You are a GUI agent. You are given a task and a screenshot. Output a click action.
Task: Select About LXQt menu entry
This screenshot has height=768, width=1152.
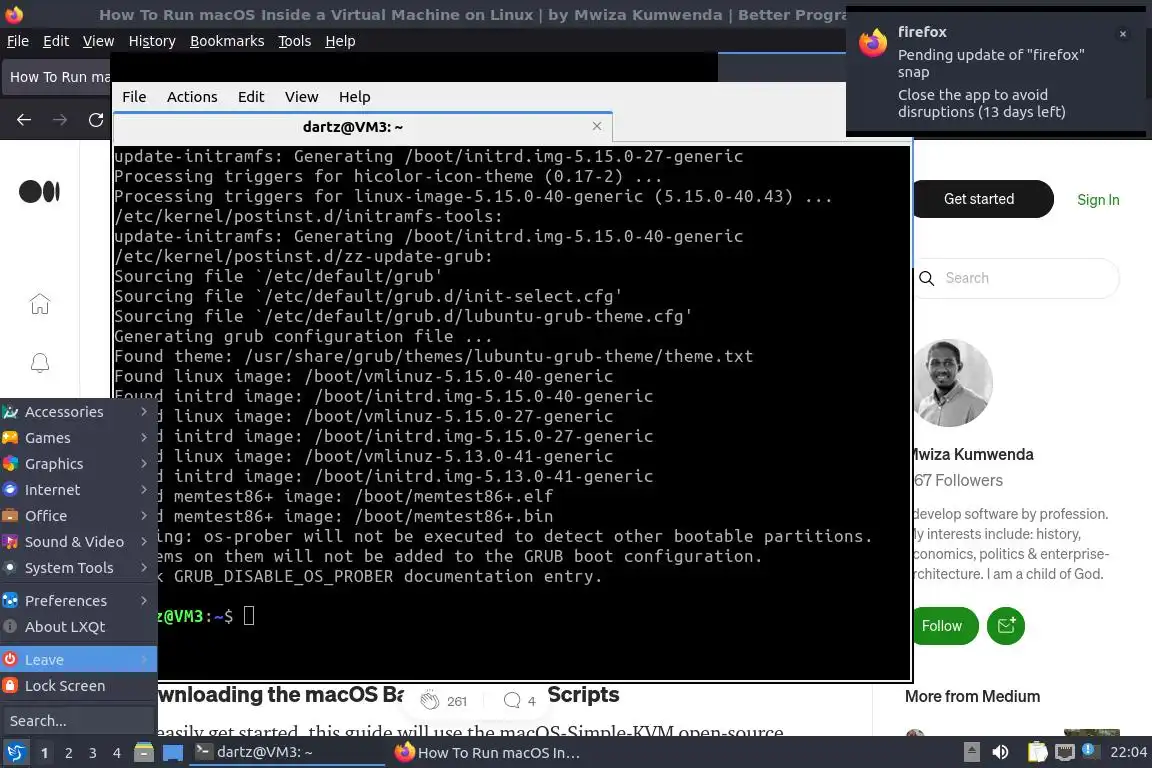coord(79,627)
